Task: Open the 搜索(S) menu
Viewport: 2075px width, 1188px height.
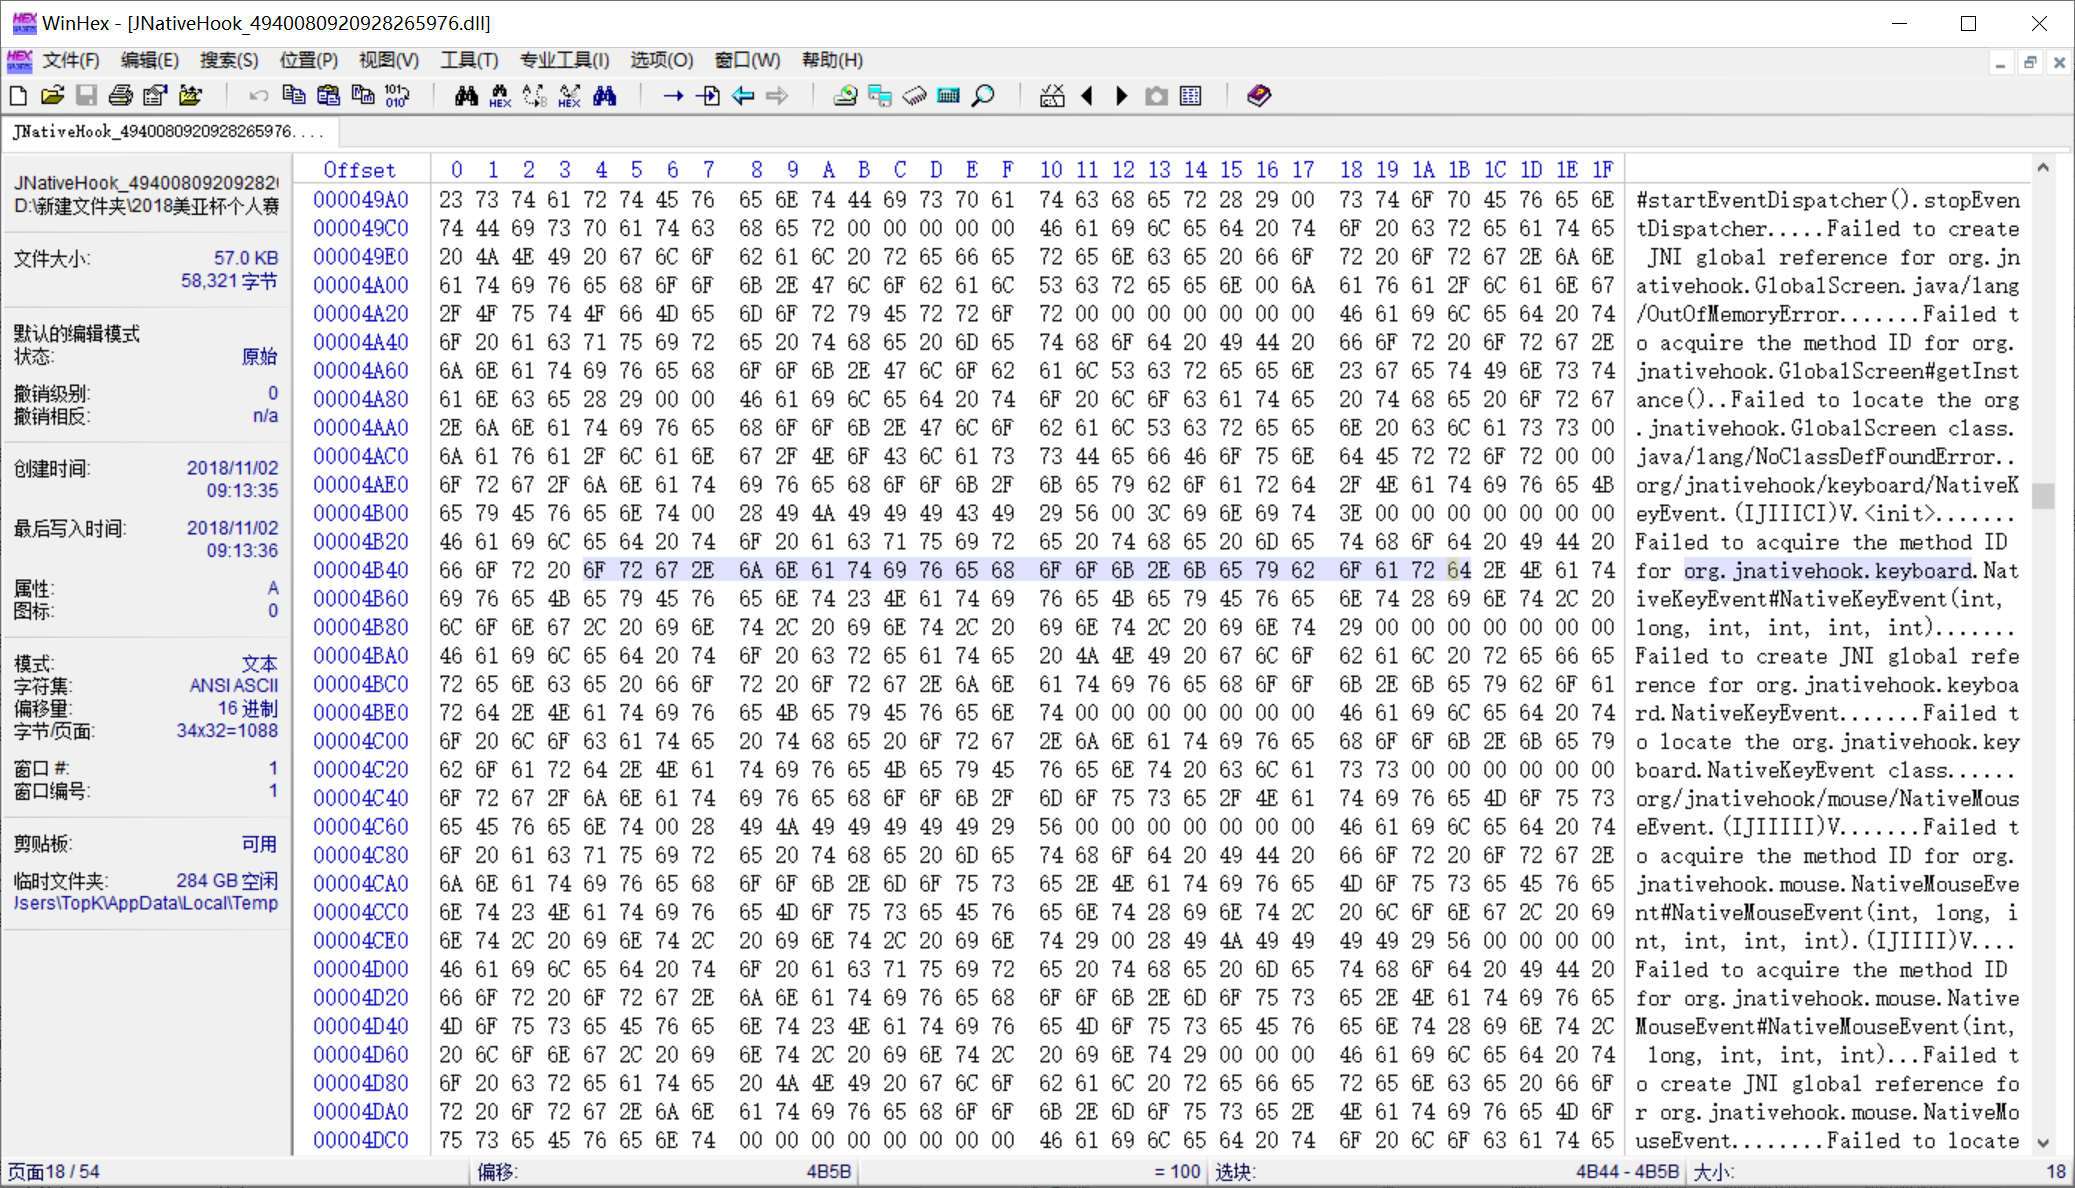Action: [x=228, y=60]
